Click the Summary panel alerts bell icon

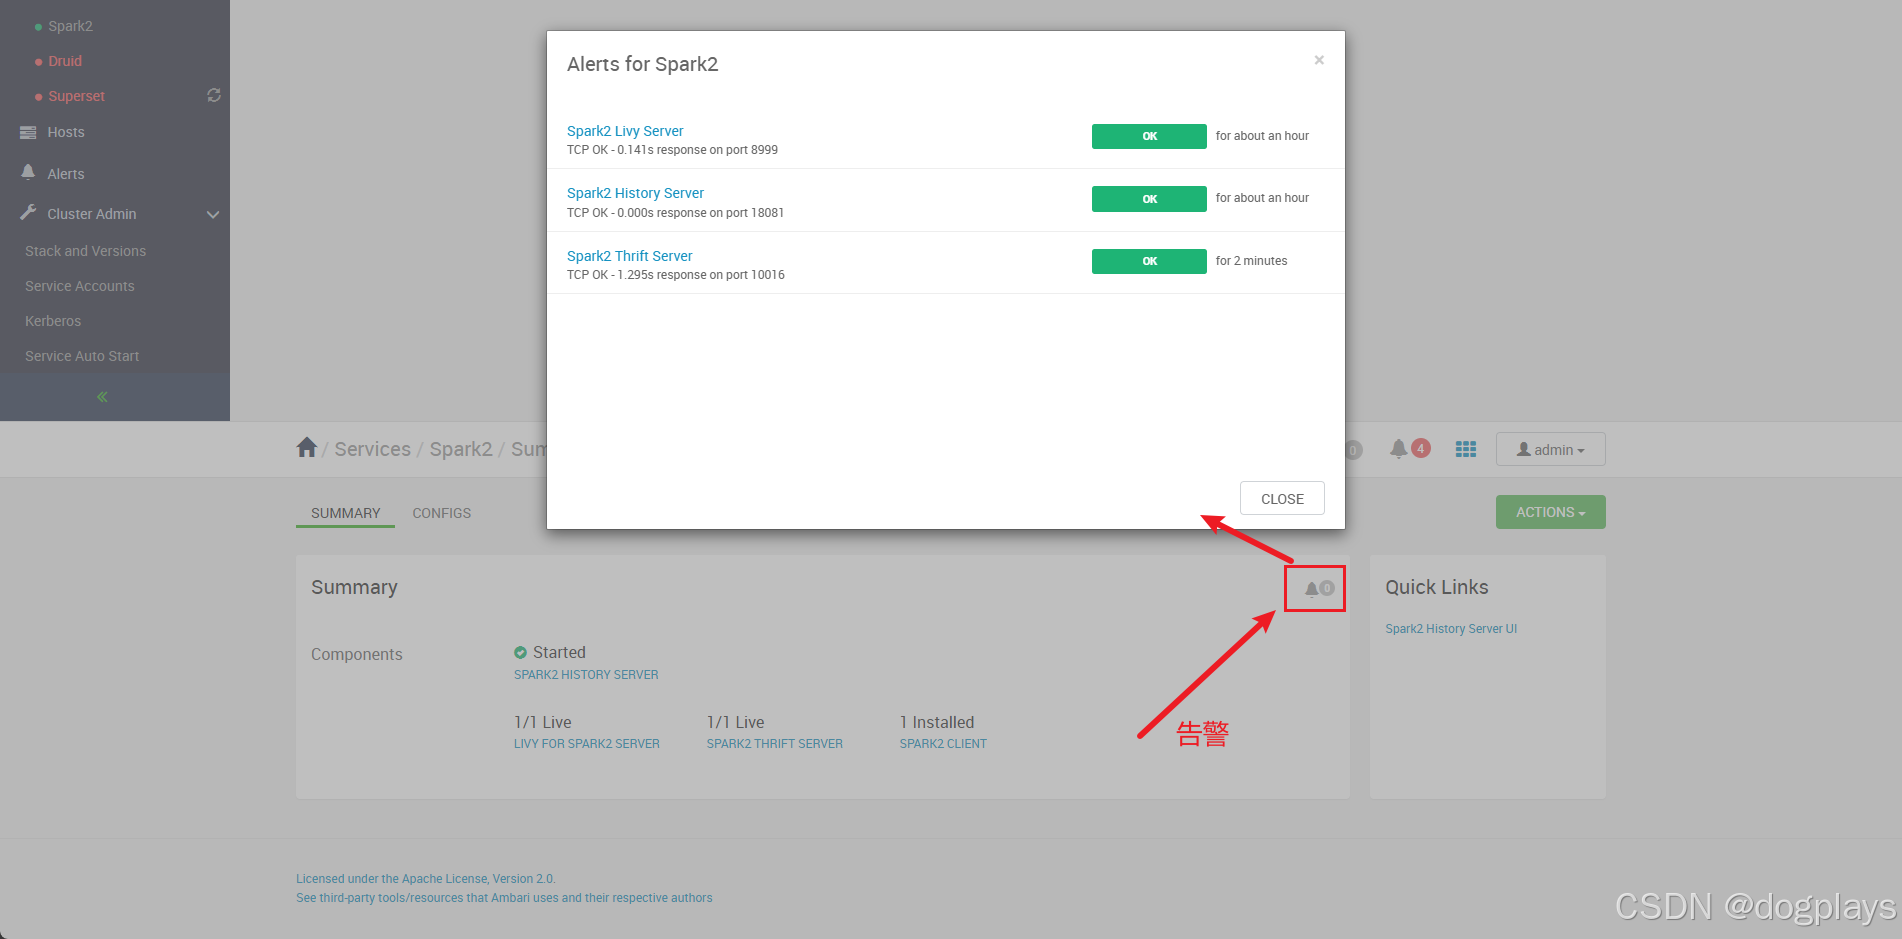[1319, 588]
